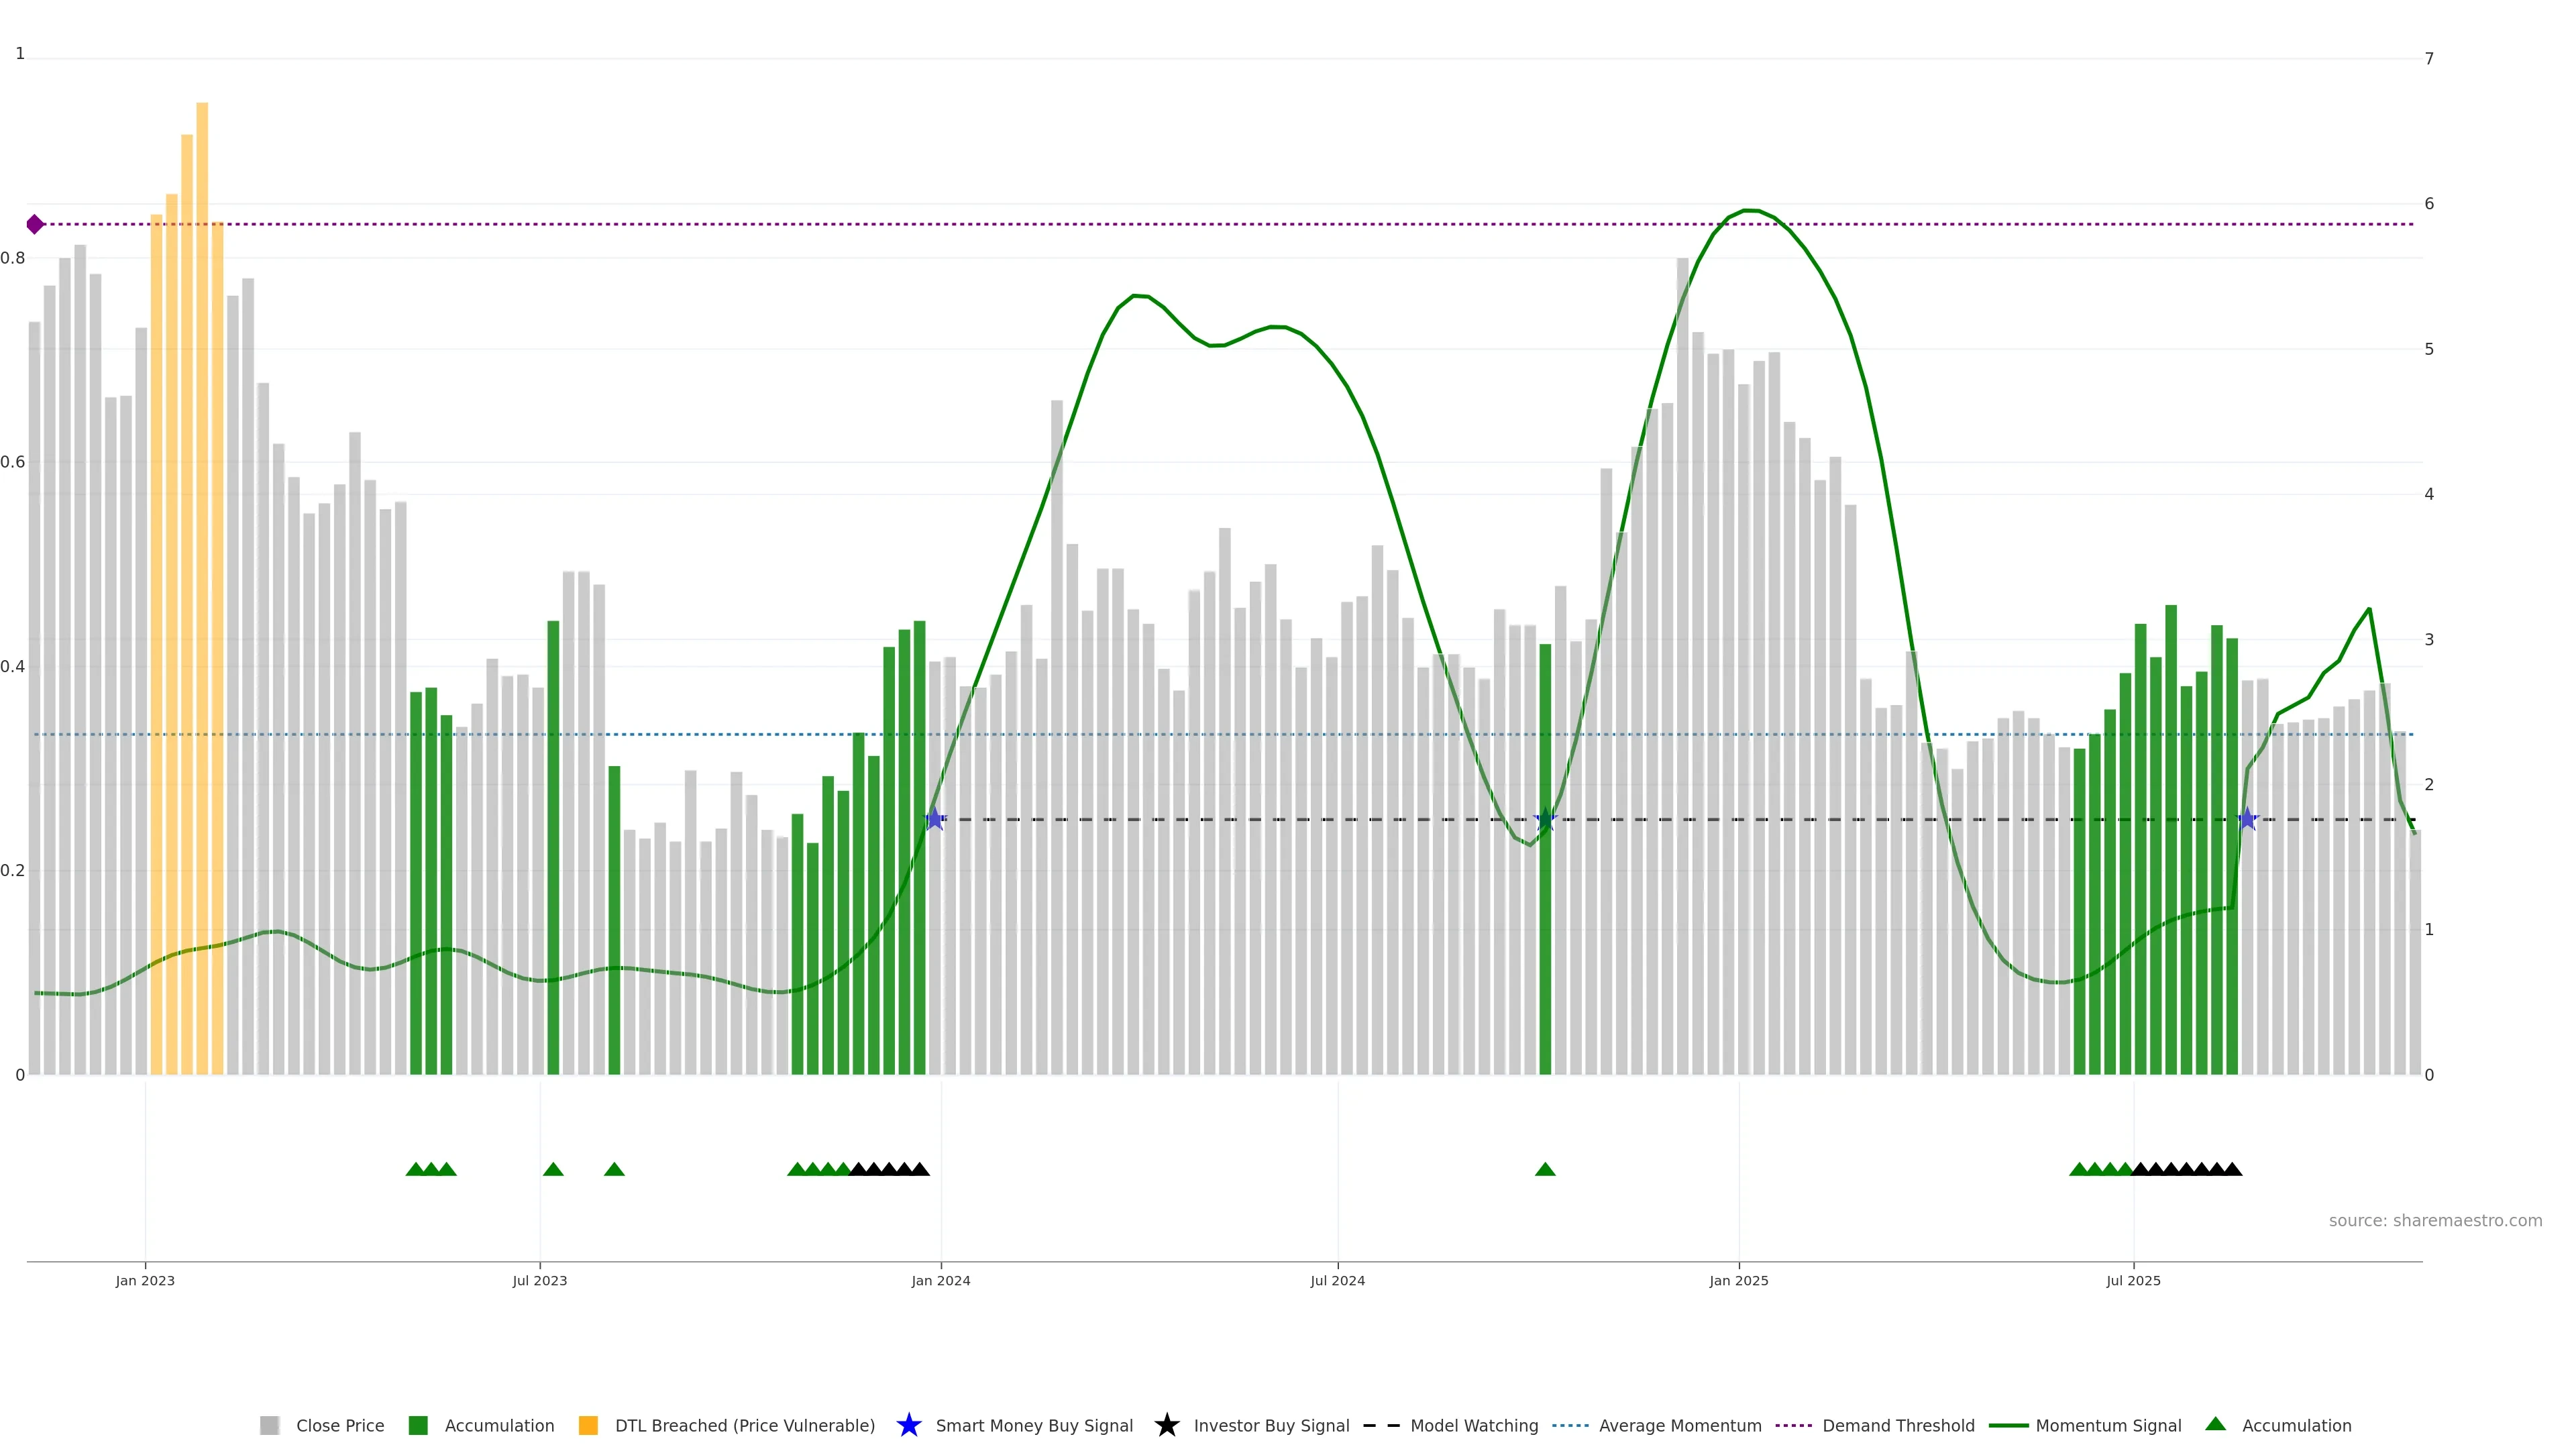Click the green Accumulation triangle legend icon
The width and height of the screenshot is (2576, 1449).
[2215, 1424]
